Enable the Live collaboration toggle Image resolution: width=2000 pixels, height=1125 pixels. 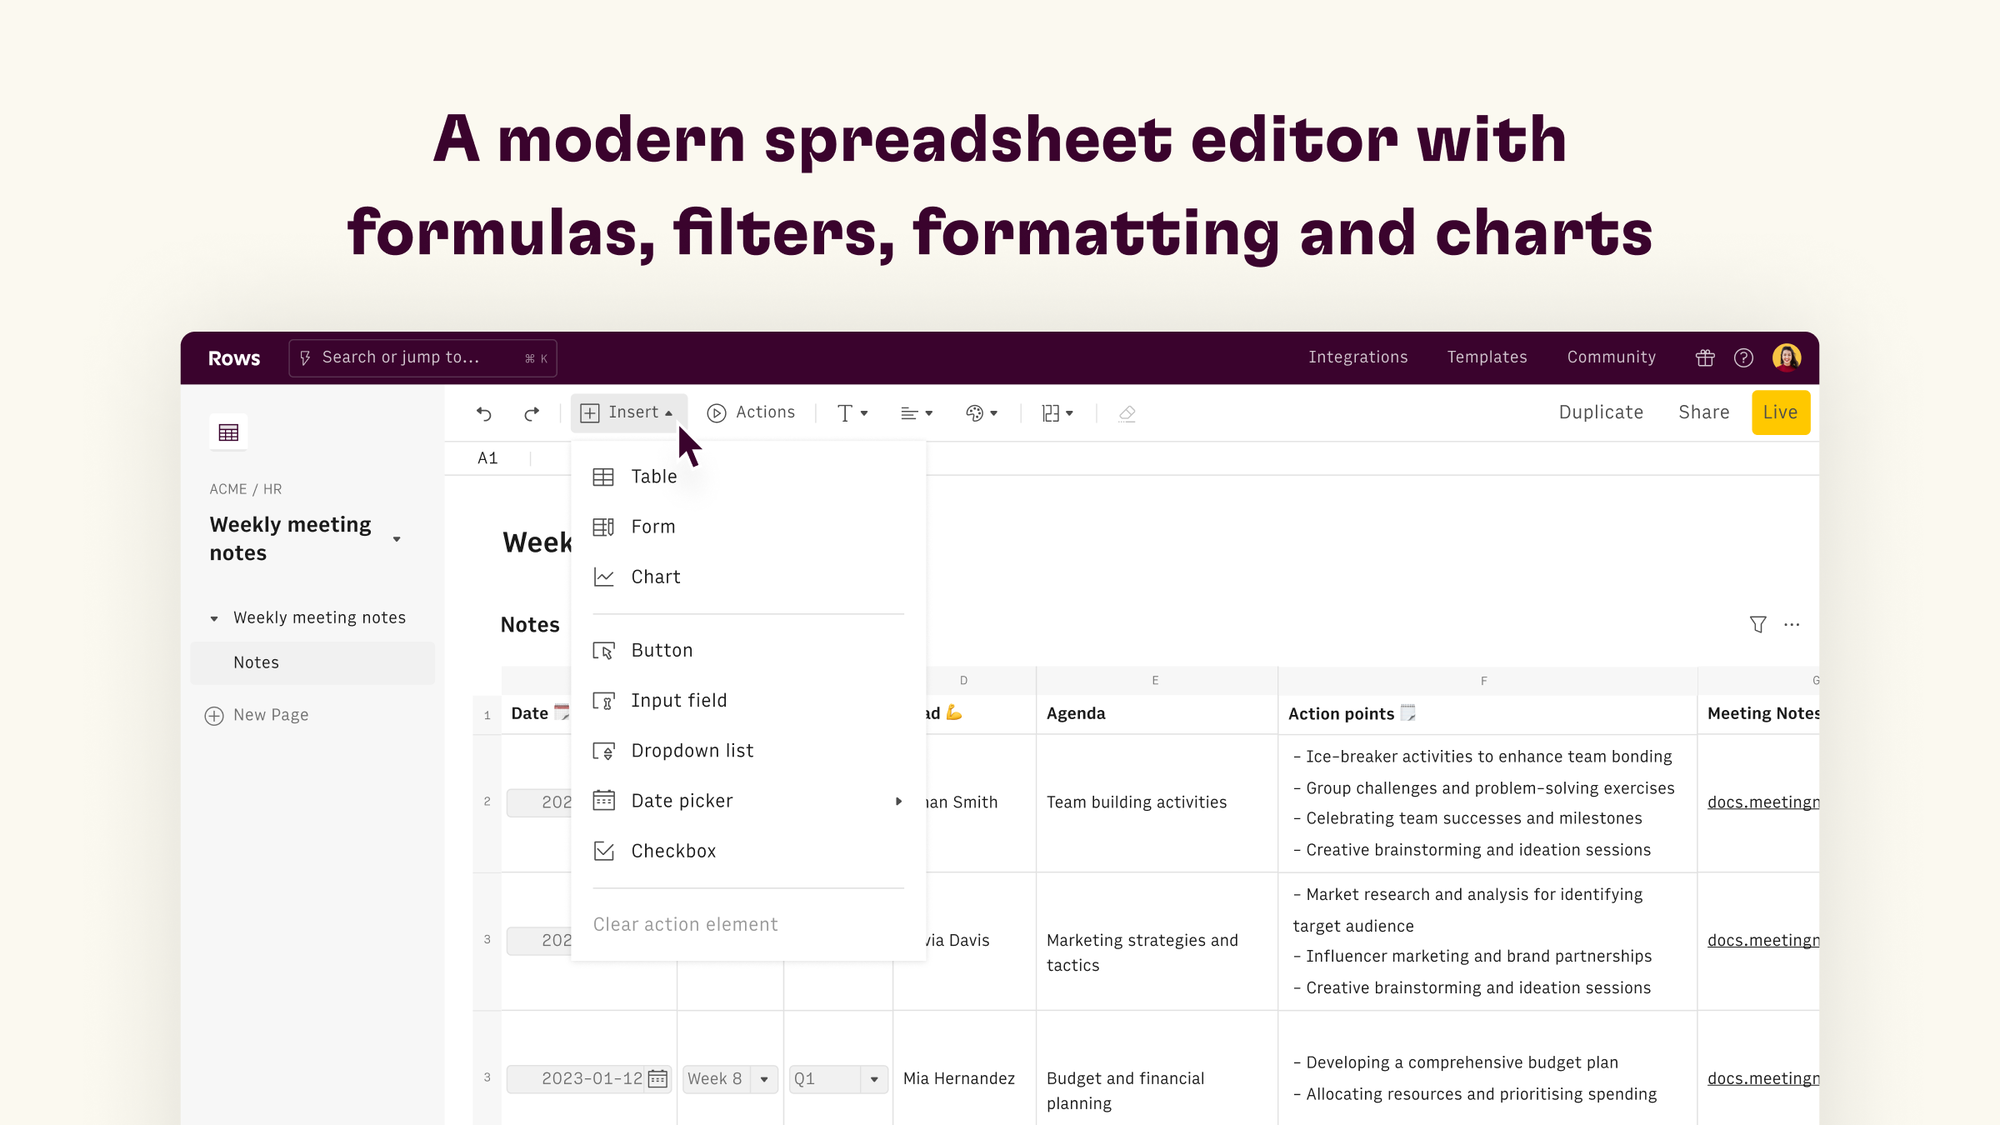coord(1780,412)
